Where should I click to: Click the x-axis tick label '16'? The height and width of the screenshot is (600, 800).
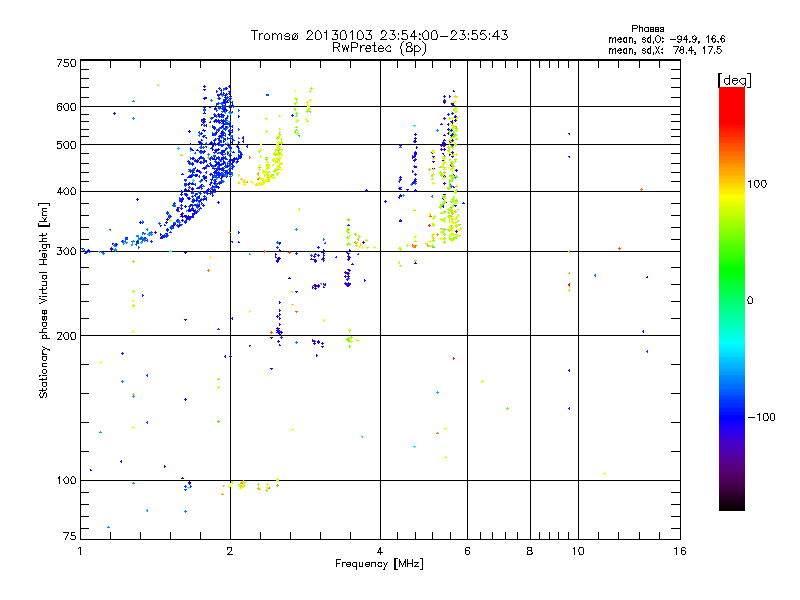click(x=680, y=551)
